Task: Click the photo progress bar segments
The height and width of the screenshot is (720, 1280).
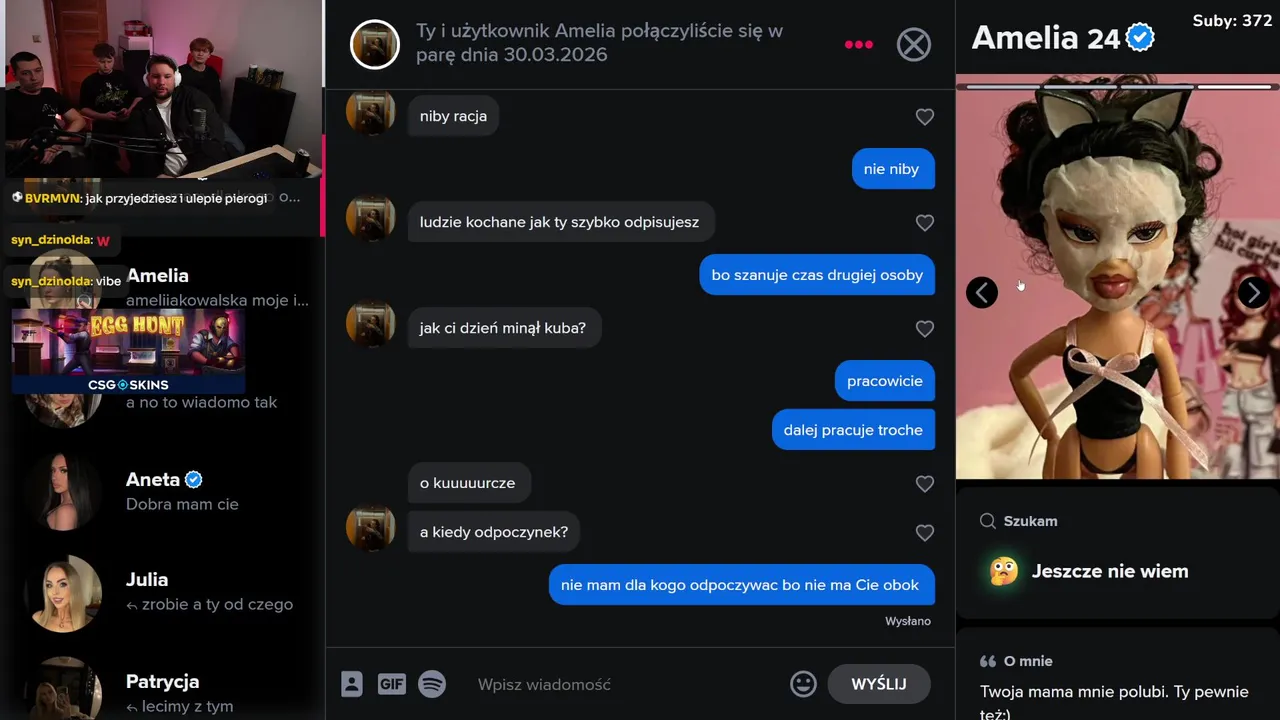Action: click(x=1117, y=87)
